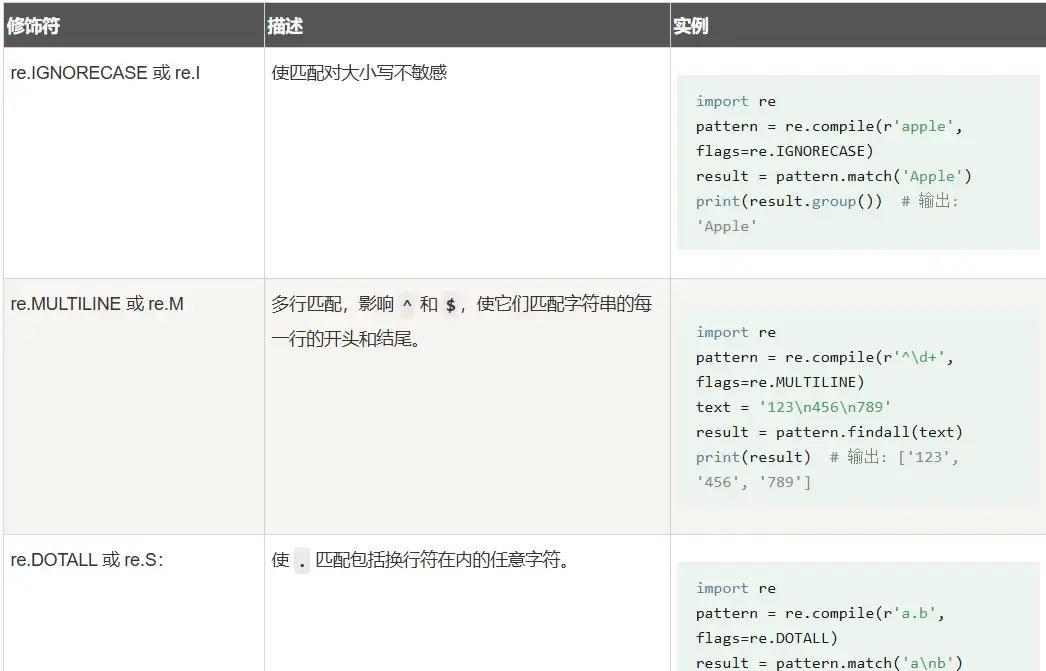Click the inline $ code symbol
The height and width of the screenshot is (671, 1046).
tap(451, 305)
